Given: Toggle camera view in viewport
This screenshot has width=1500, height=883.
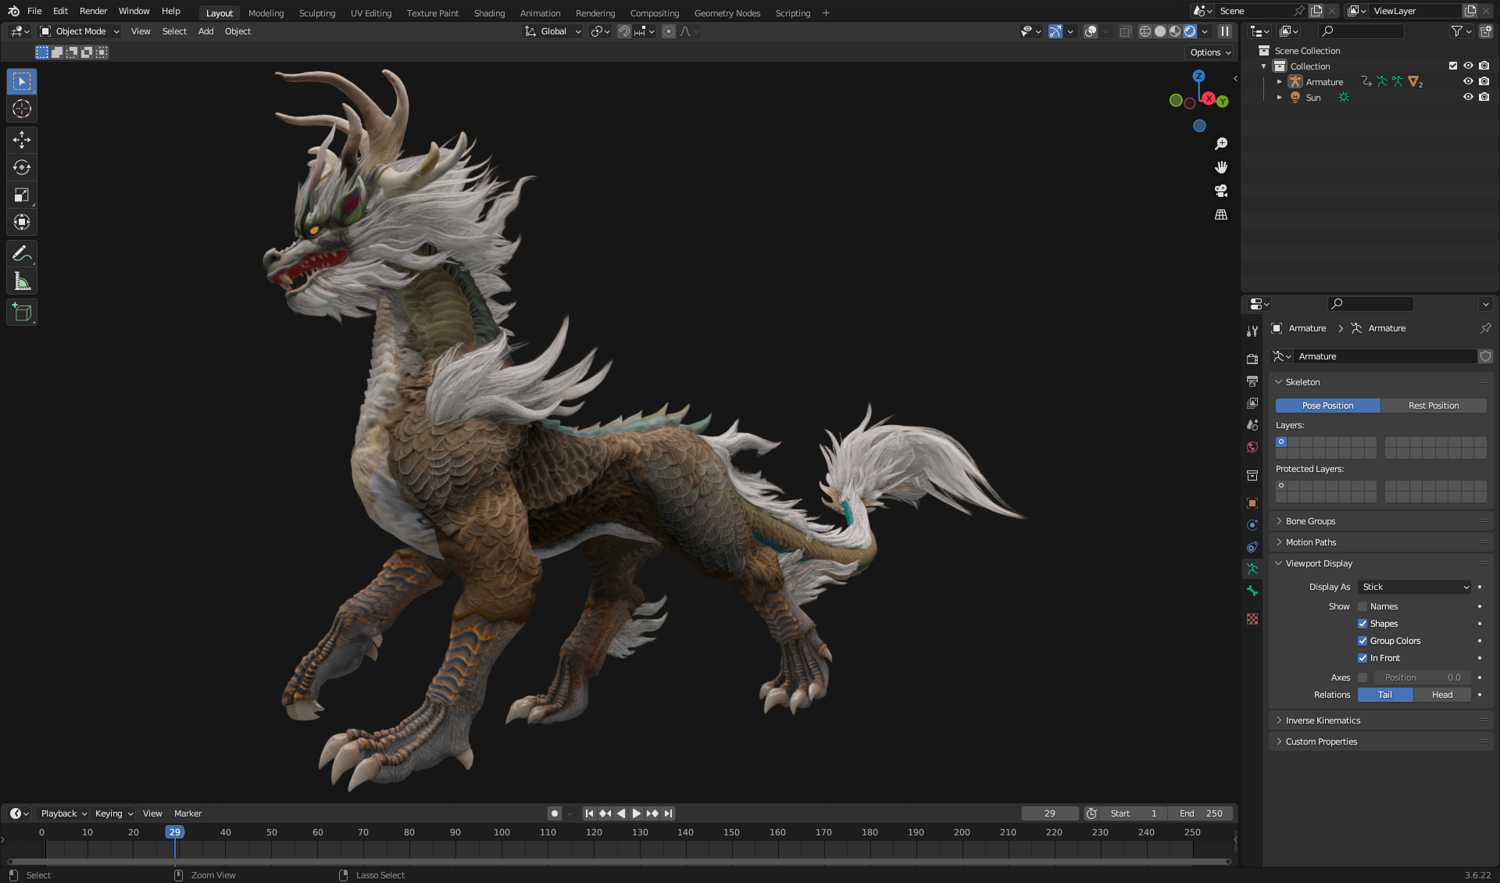Looking at the screenshot, I should coord(1221,191).
